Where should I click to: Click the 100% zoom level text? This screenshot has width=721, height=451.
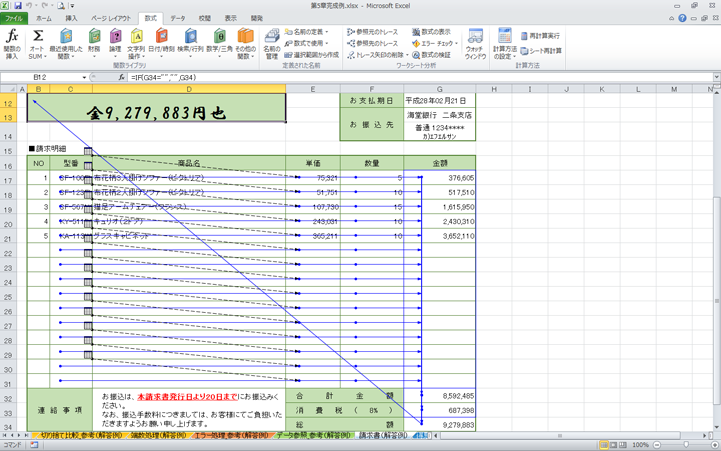pyautogui.click(x=640, y=445)
